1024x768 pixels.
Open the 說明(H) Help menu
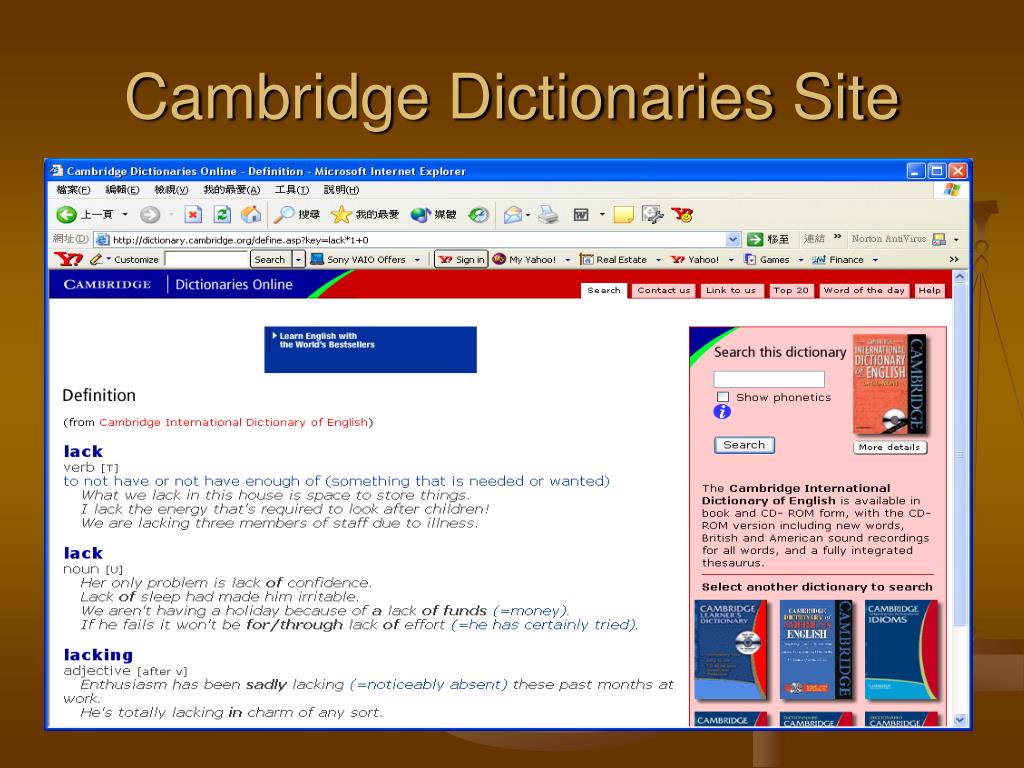[x=342, y=190]
